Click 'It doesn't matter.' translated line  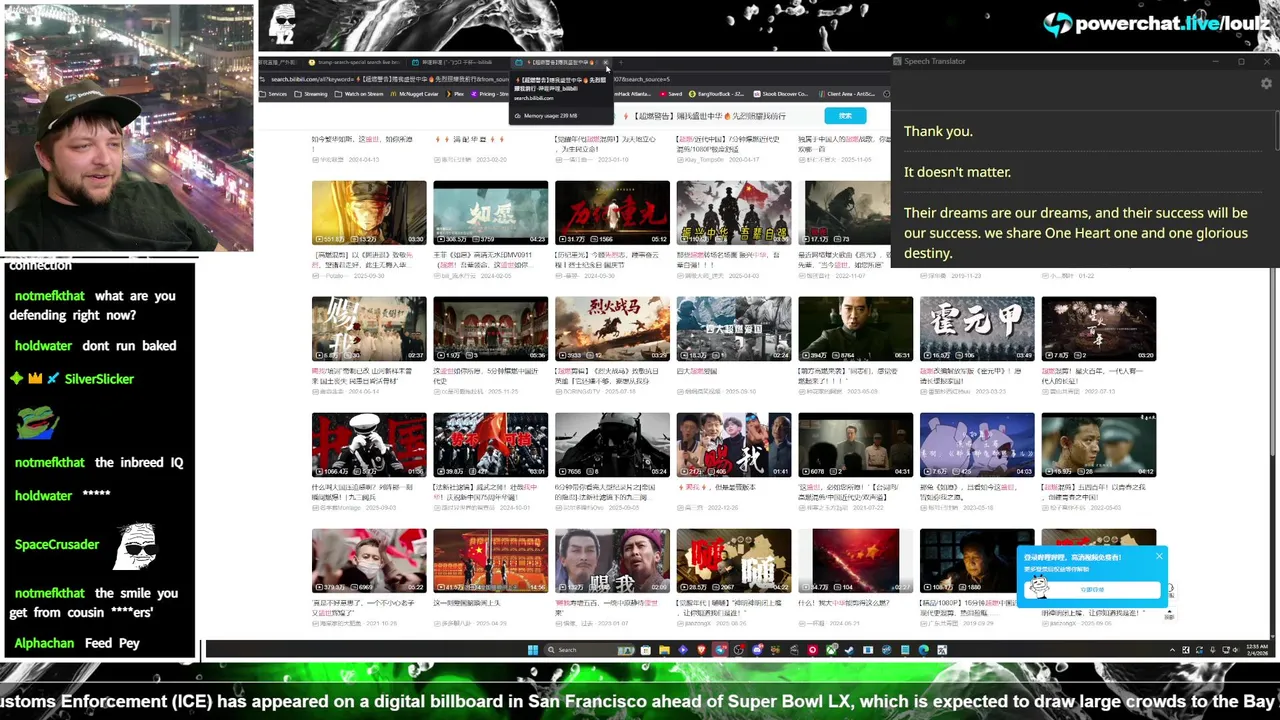(x=957, y=172)
